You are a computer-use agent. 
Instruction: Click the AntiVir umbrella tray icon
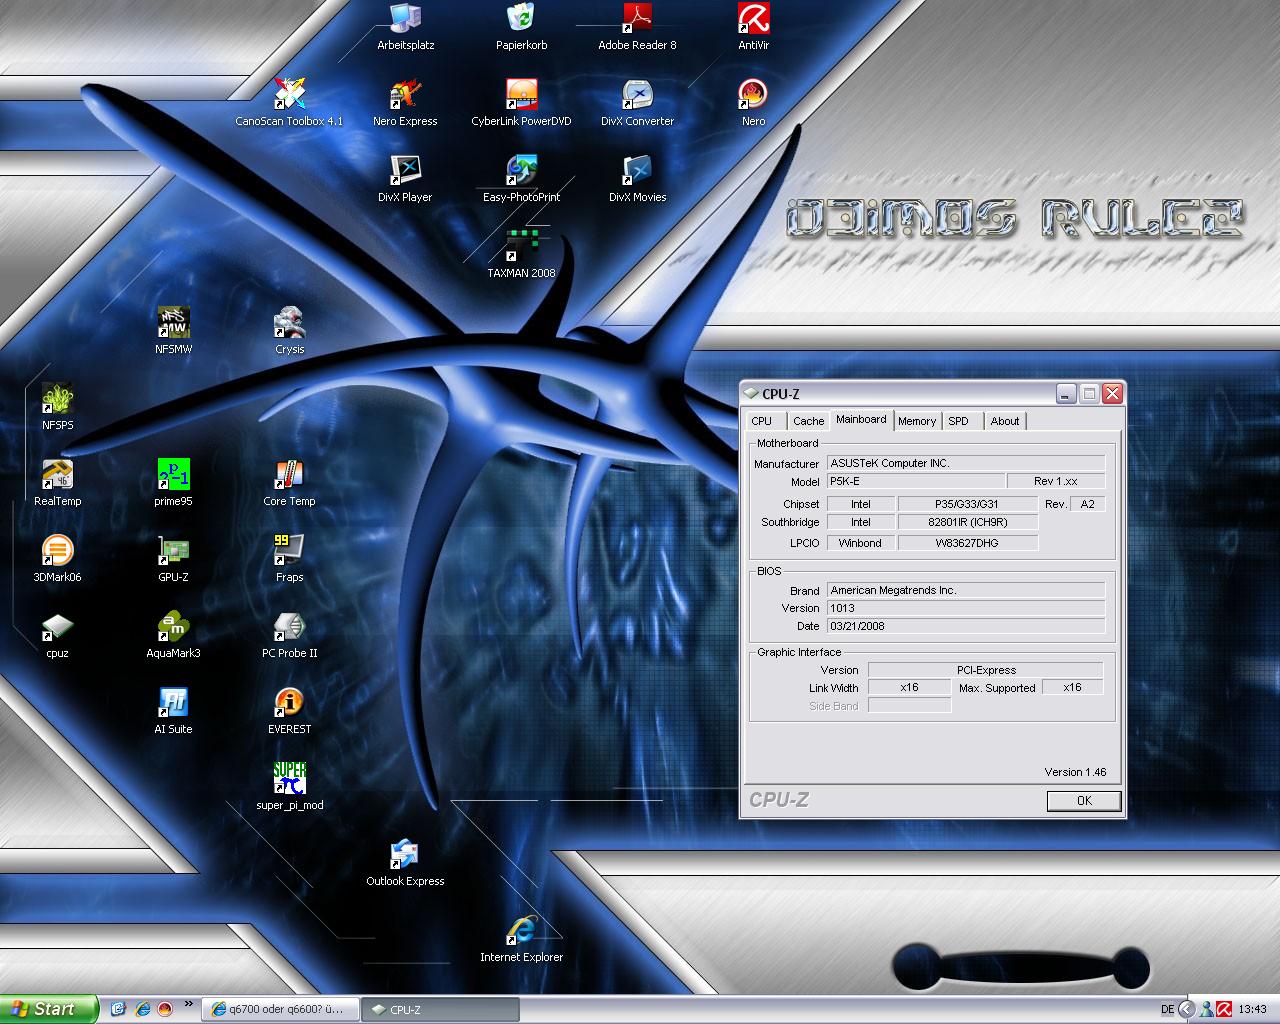[x=1223, y=1010]
